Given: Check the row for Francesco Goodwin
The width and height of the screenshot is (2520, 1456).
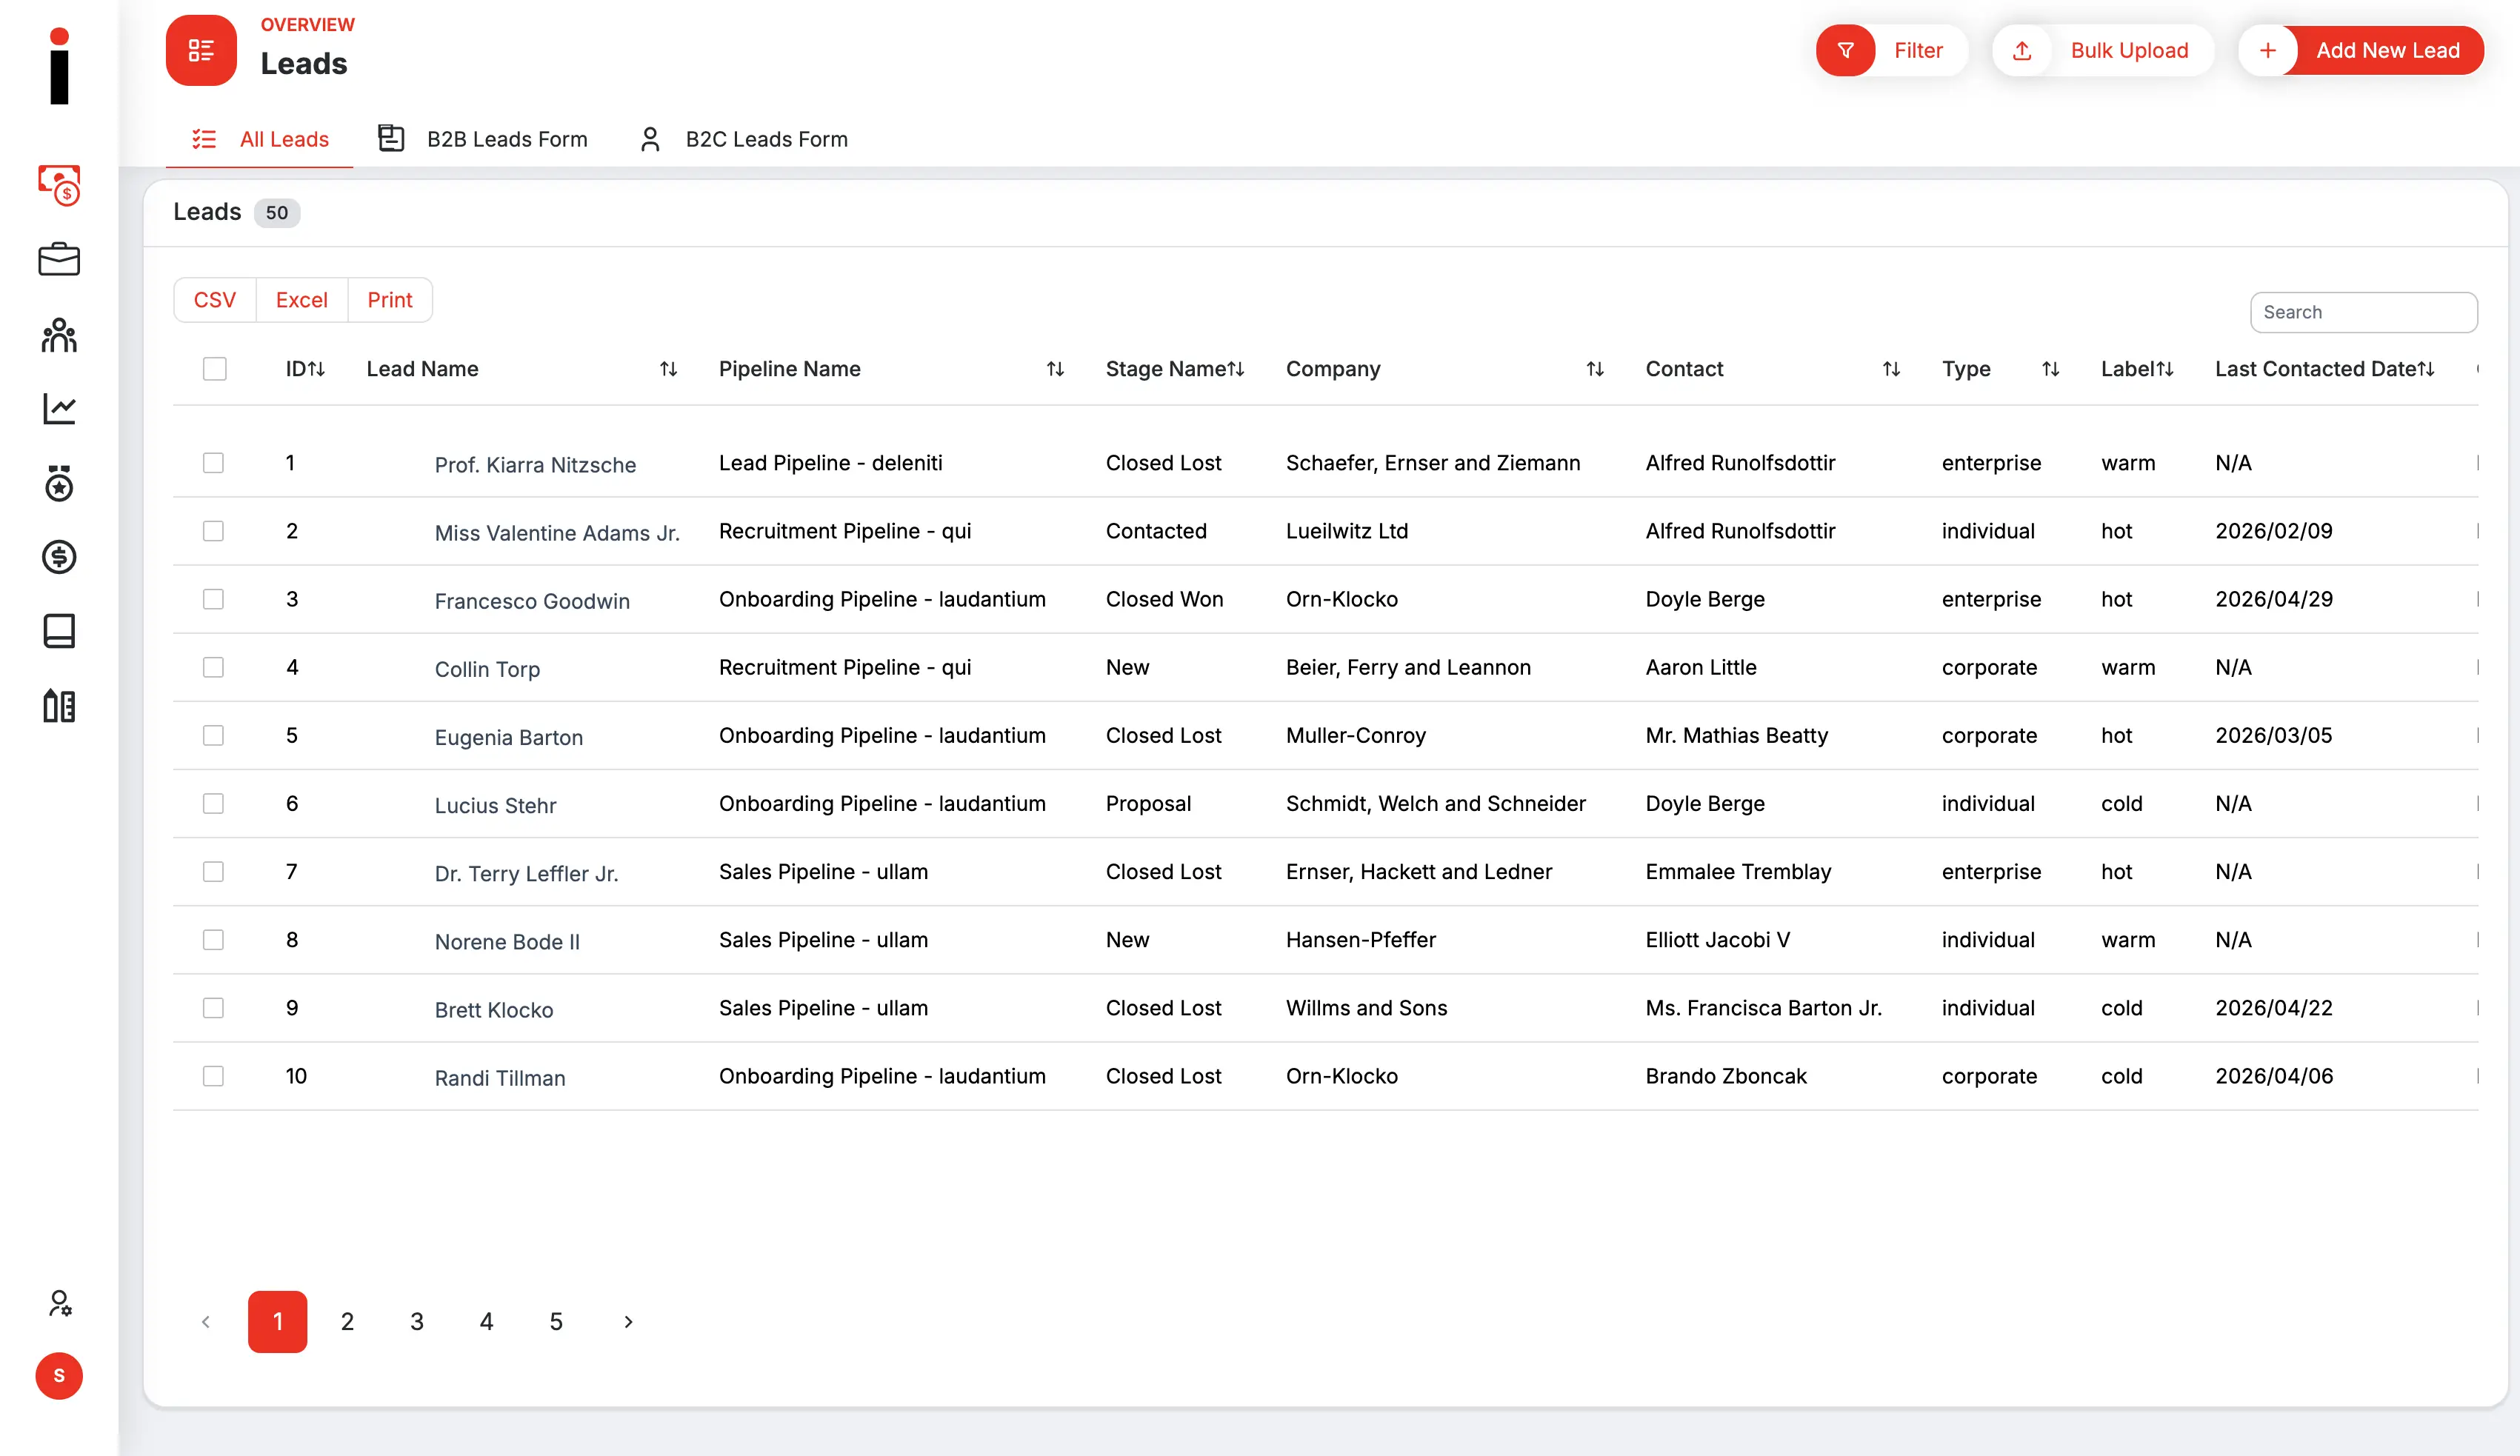Looking at the screenshot, I should (x=213, y=599).
